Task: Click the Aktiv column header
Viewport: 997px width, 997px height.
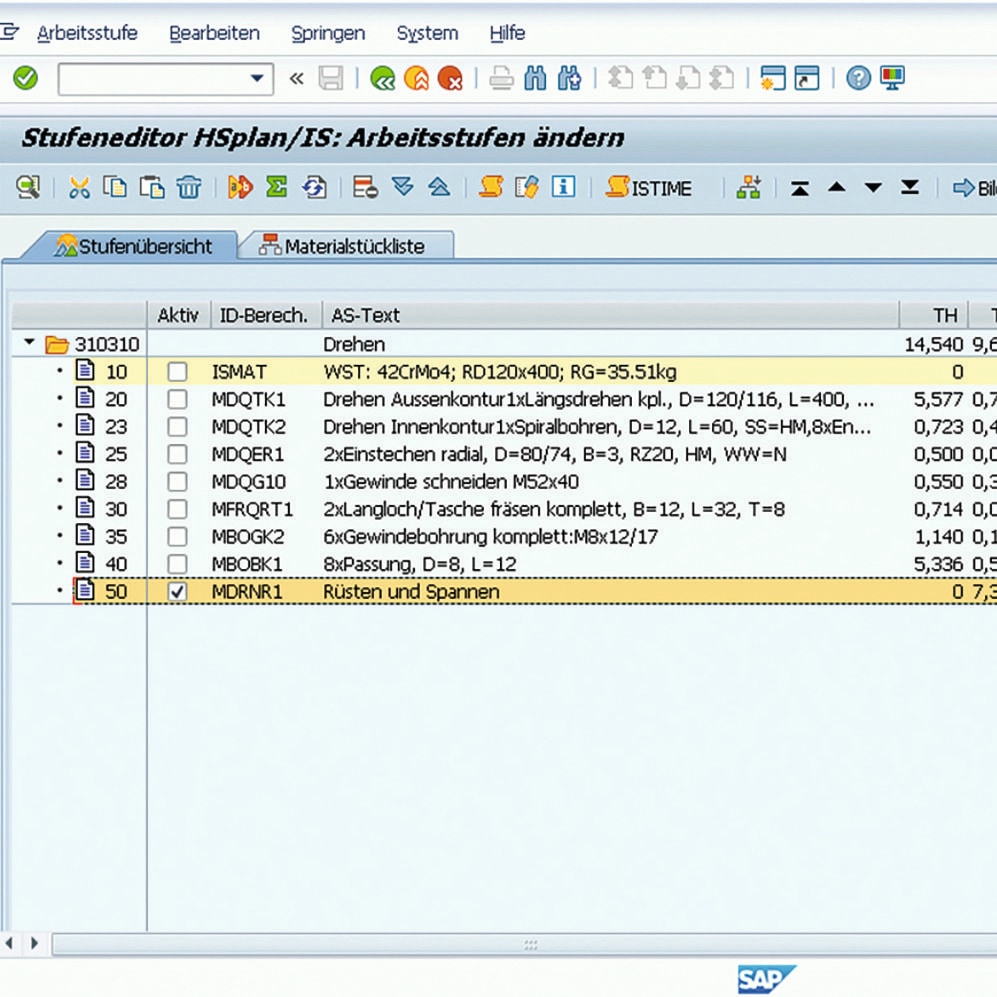Action: (x=179, y=315)
